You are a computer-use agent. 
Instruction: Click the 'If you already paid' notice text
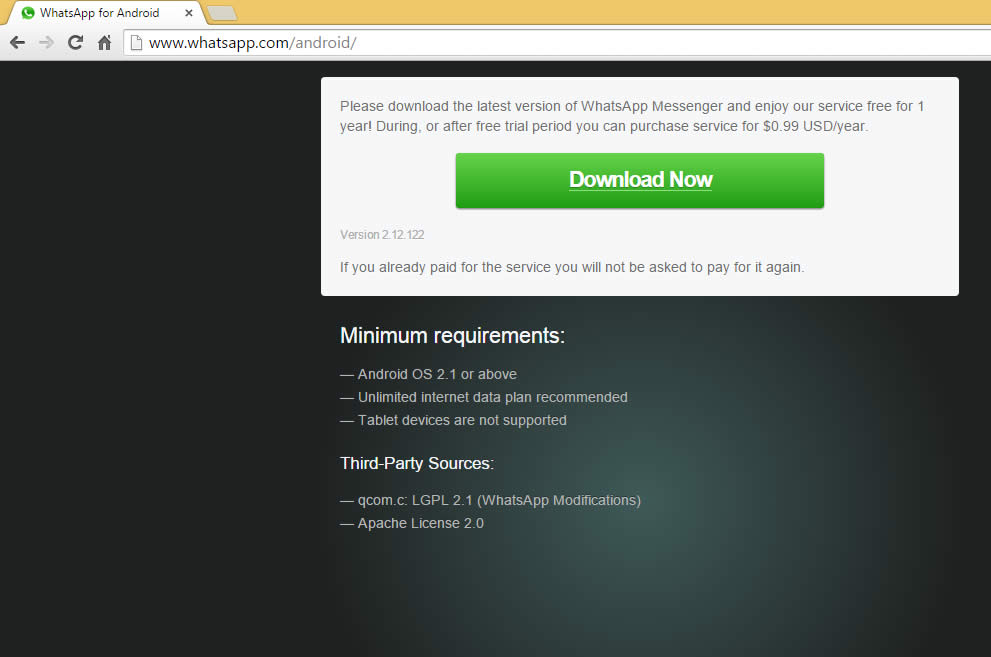(572, 267)
